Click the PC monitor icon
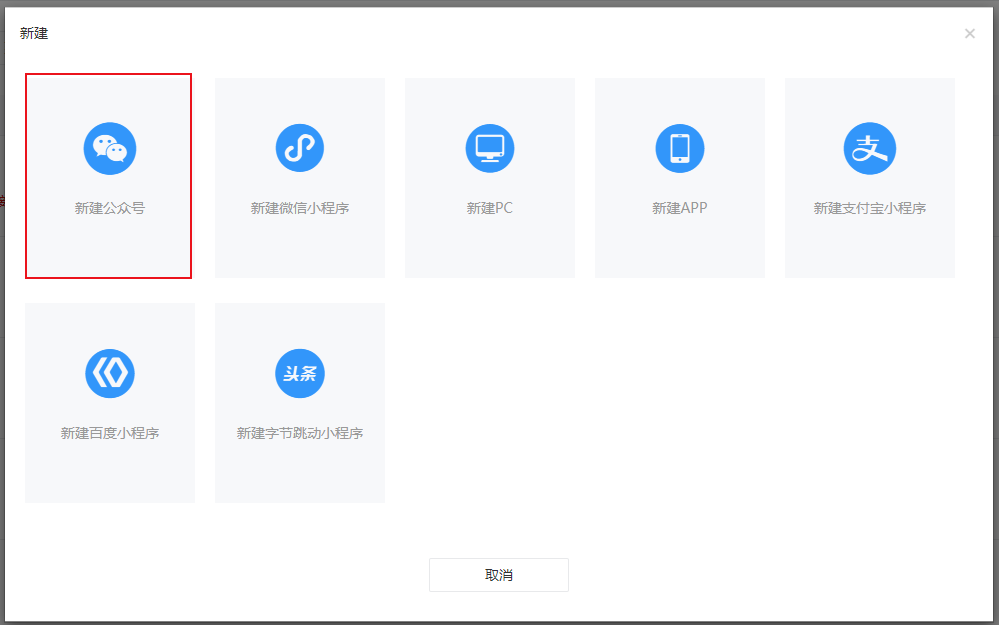The height and width of the screenshot is (625, 999). click(x=489, y=148)
